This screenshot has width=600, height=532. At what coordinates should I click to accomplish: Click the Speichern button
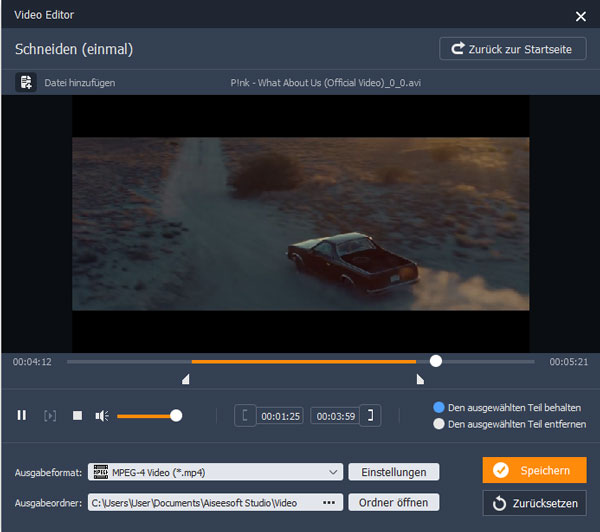(535, 470)
